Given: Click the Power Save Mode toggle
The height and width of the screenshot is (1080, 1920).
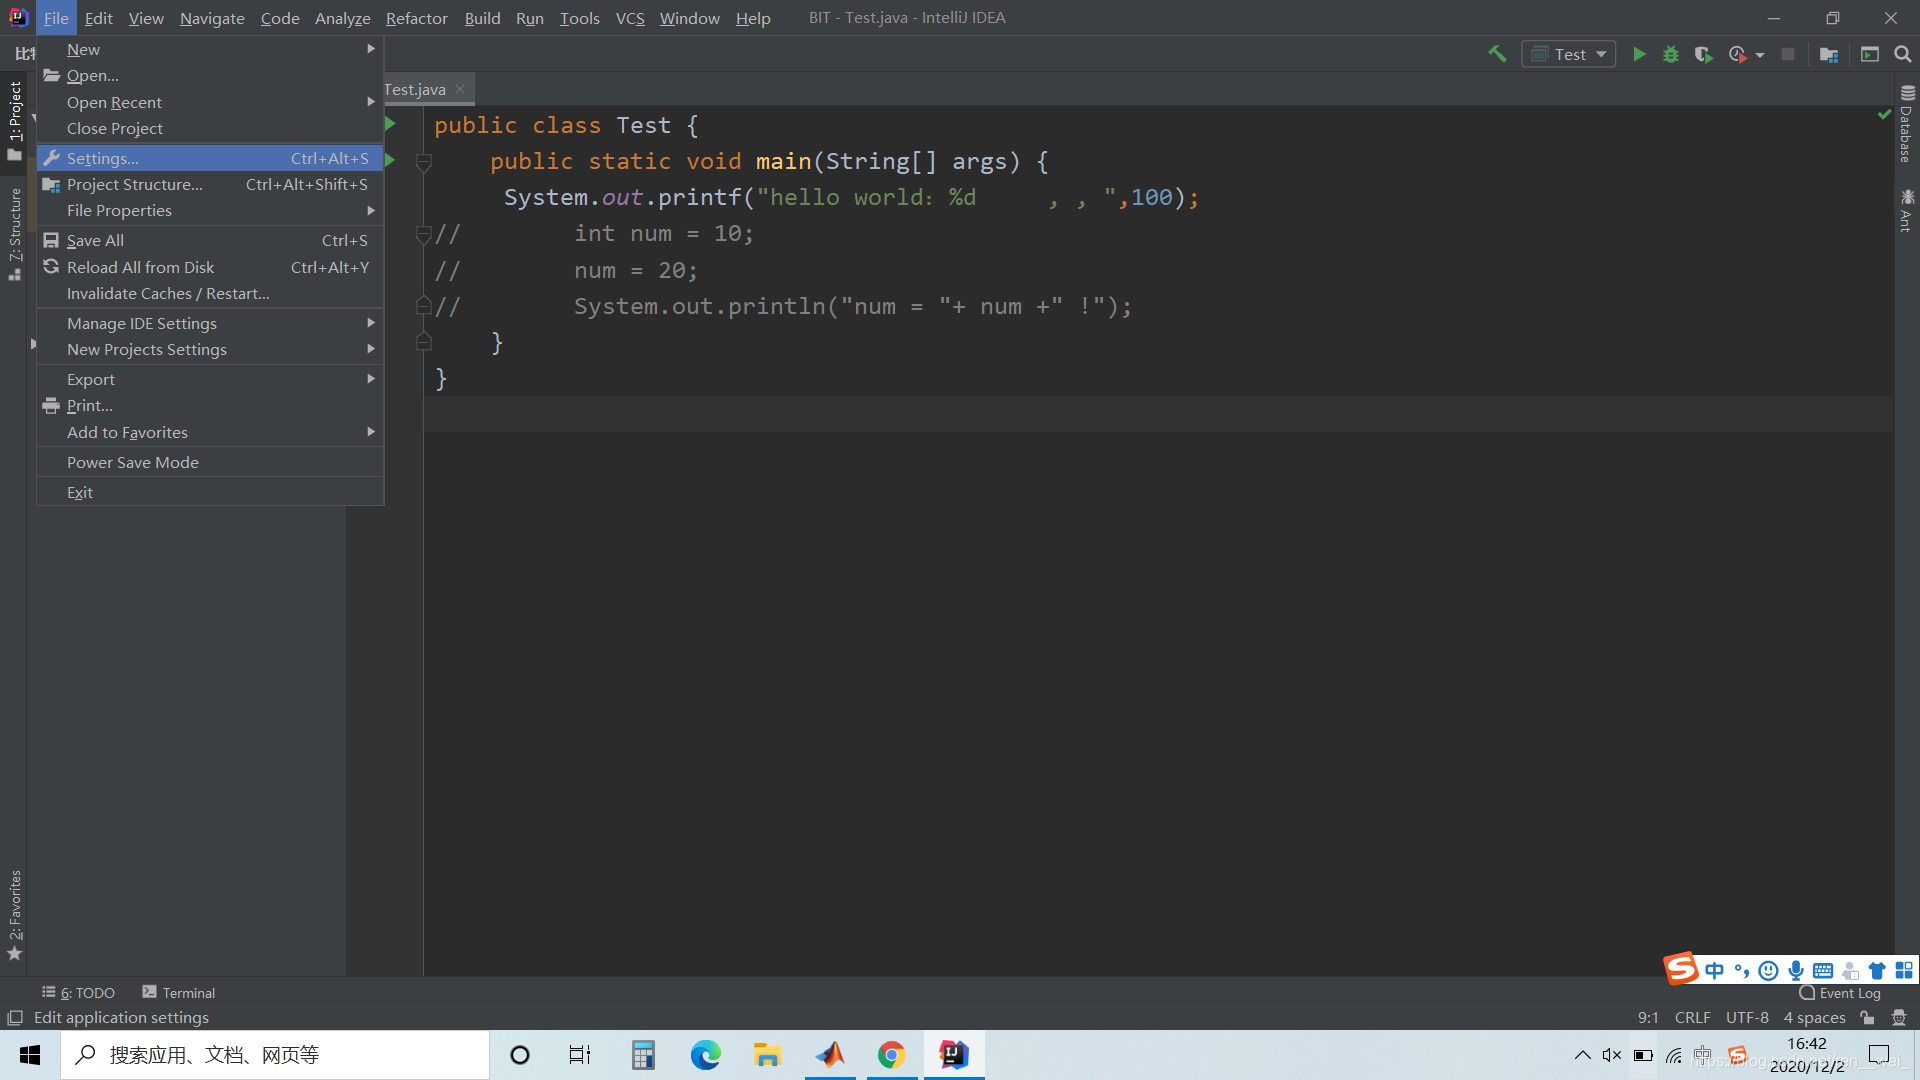Looking at the screenshot, I should [132, 462].
